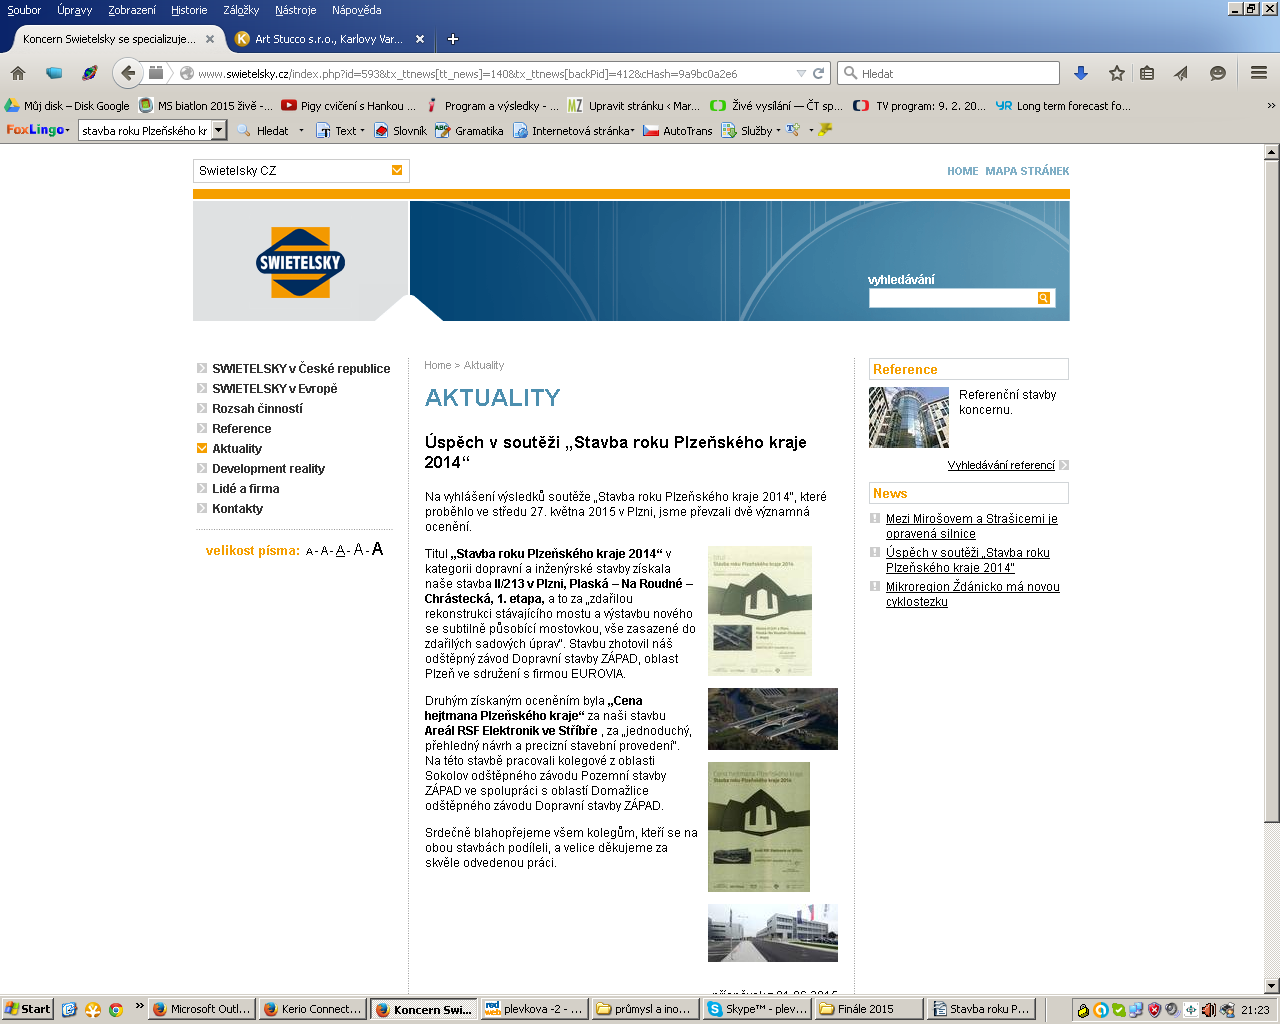The height and width of the screenshot is (1024, 1280).
Task: Open the Nástroje menu
Action: [x=295, y=10]
